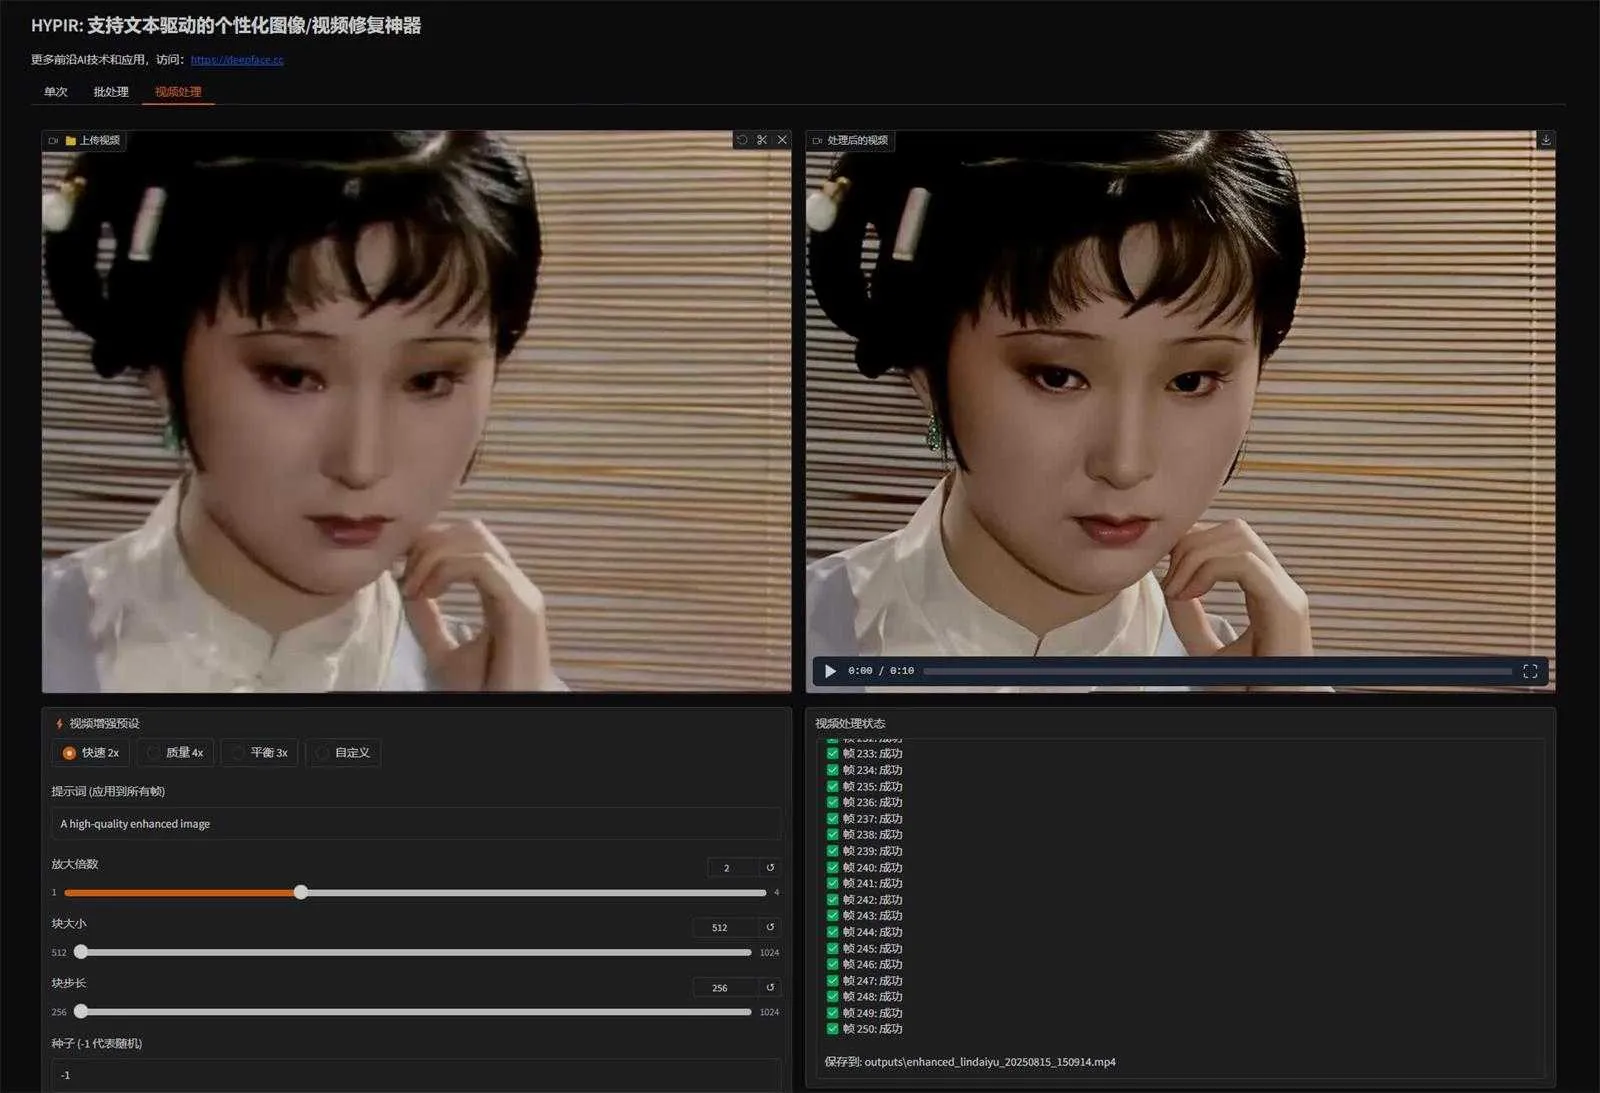The image size is (1600, 1093).
Task: Click the text '帧 247: 成功'
Action: point(872,980)
